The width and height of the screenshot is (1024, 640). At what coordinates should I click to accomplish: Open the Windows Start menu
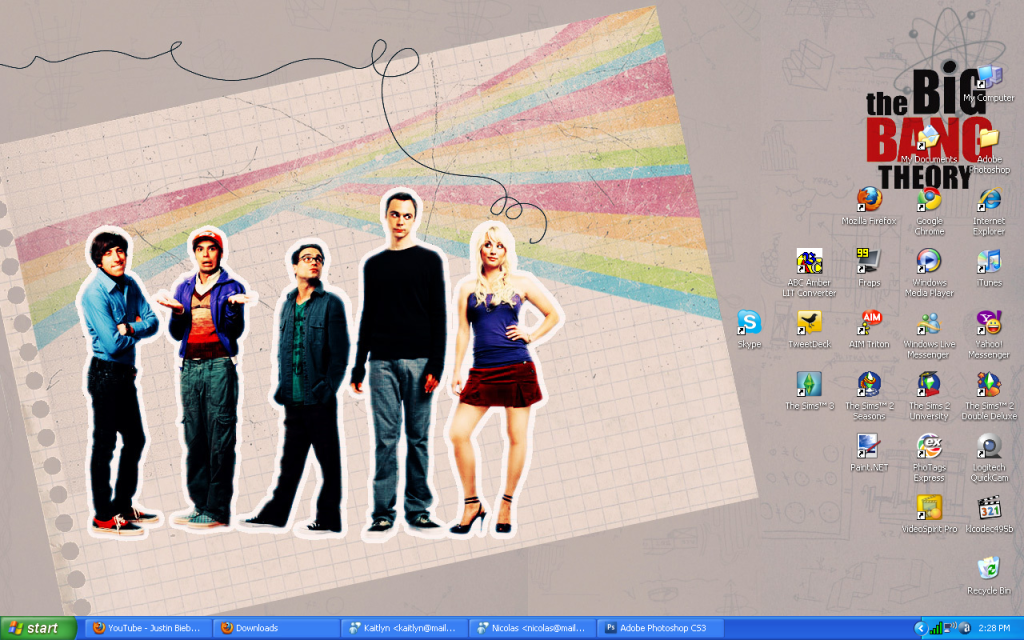[38, 628]
